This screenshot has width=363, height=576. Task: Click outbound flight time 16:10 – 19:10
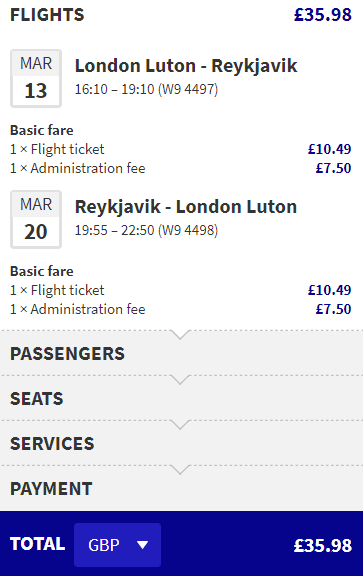(x=114, y=89)
